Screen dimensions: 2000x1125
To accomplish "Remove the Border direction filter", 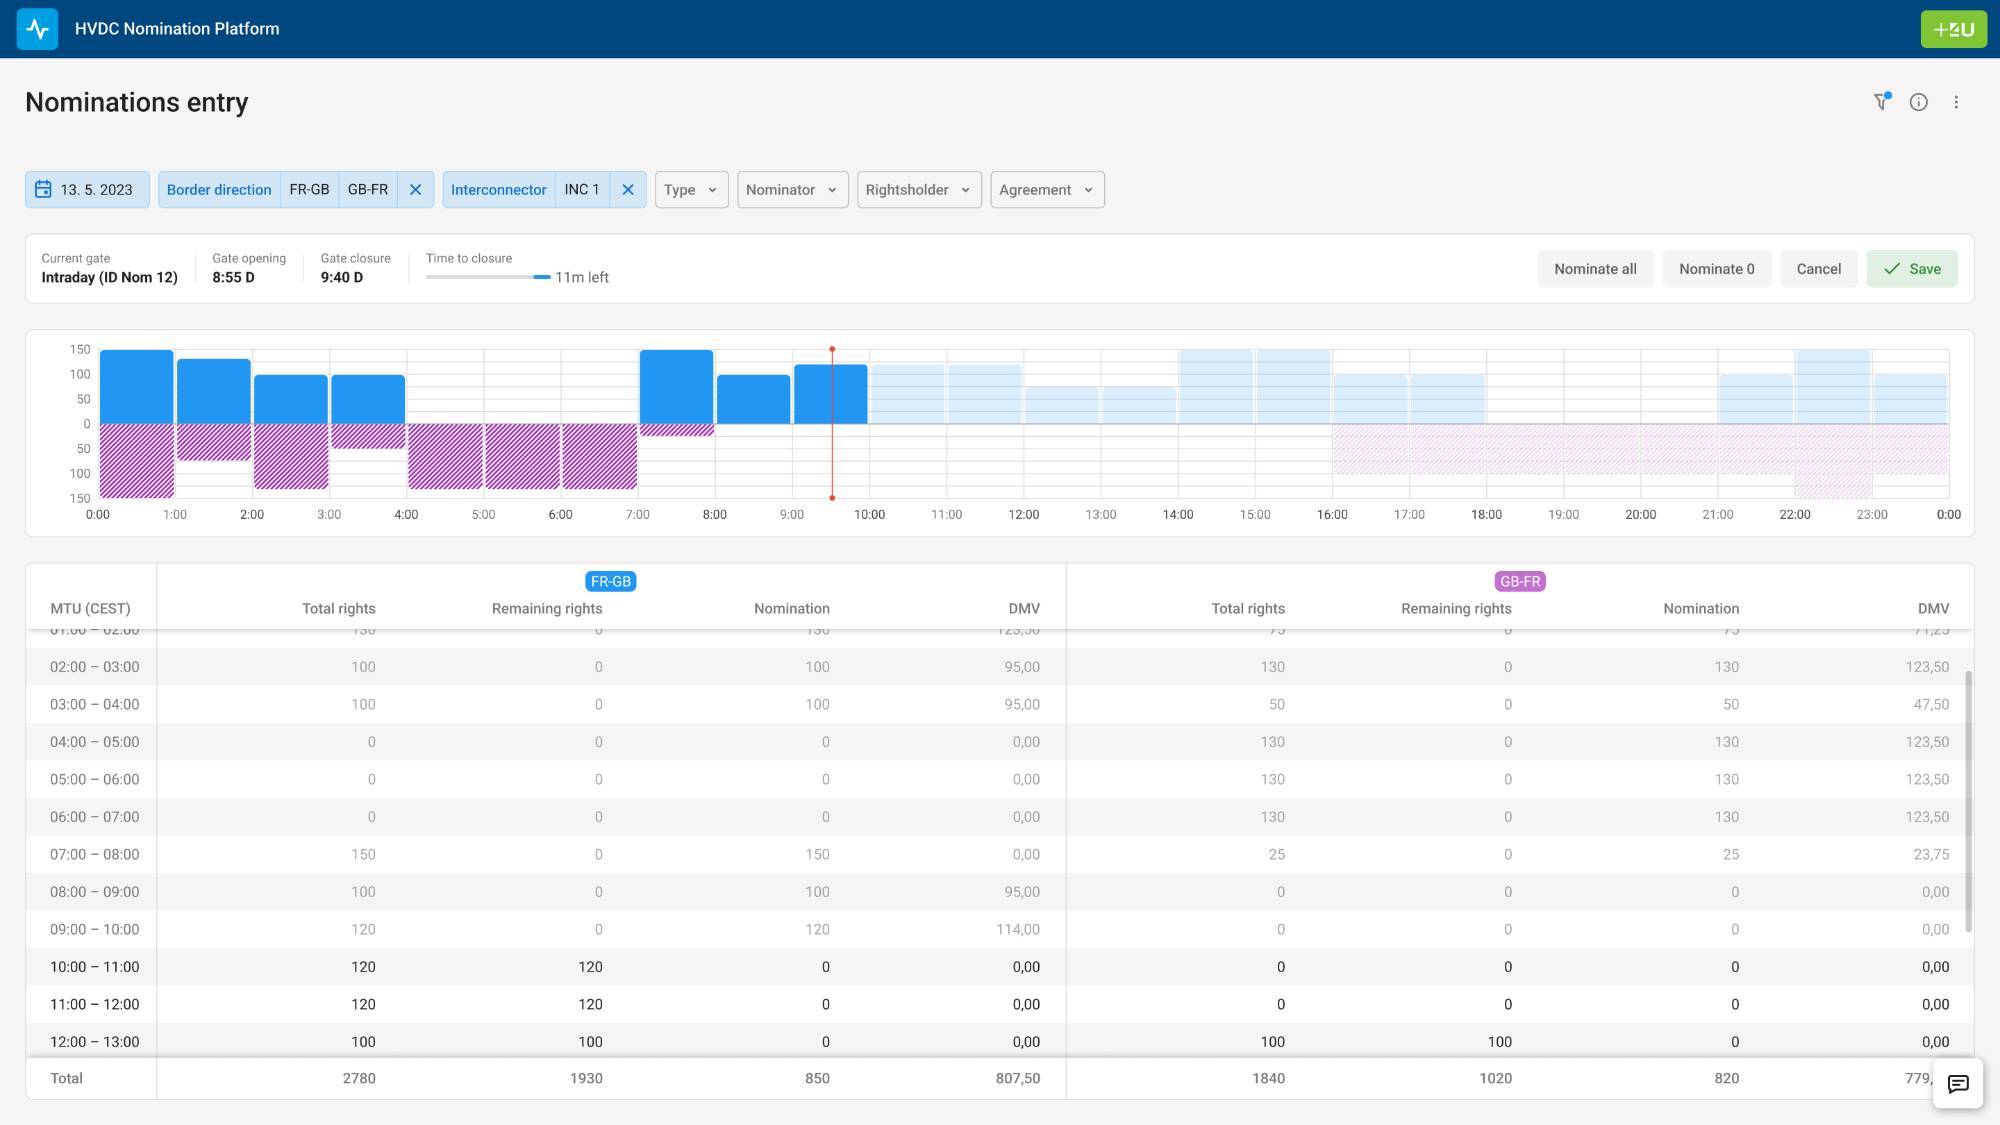I will pyautogui.click(x=415, y=190).
